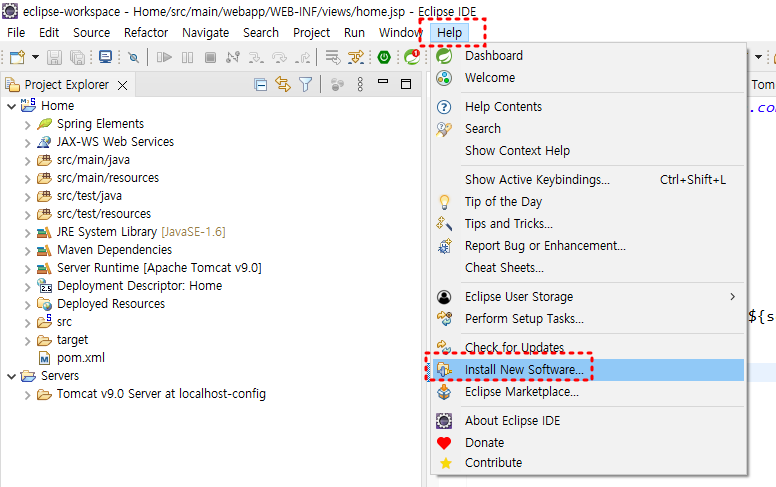The image size is (776, 487).
Task: Click the Step Return icon
Action: 302,57
